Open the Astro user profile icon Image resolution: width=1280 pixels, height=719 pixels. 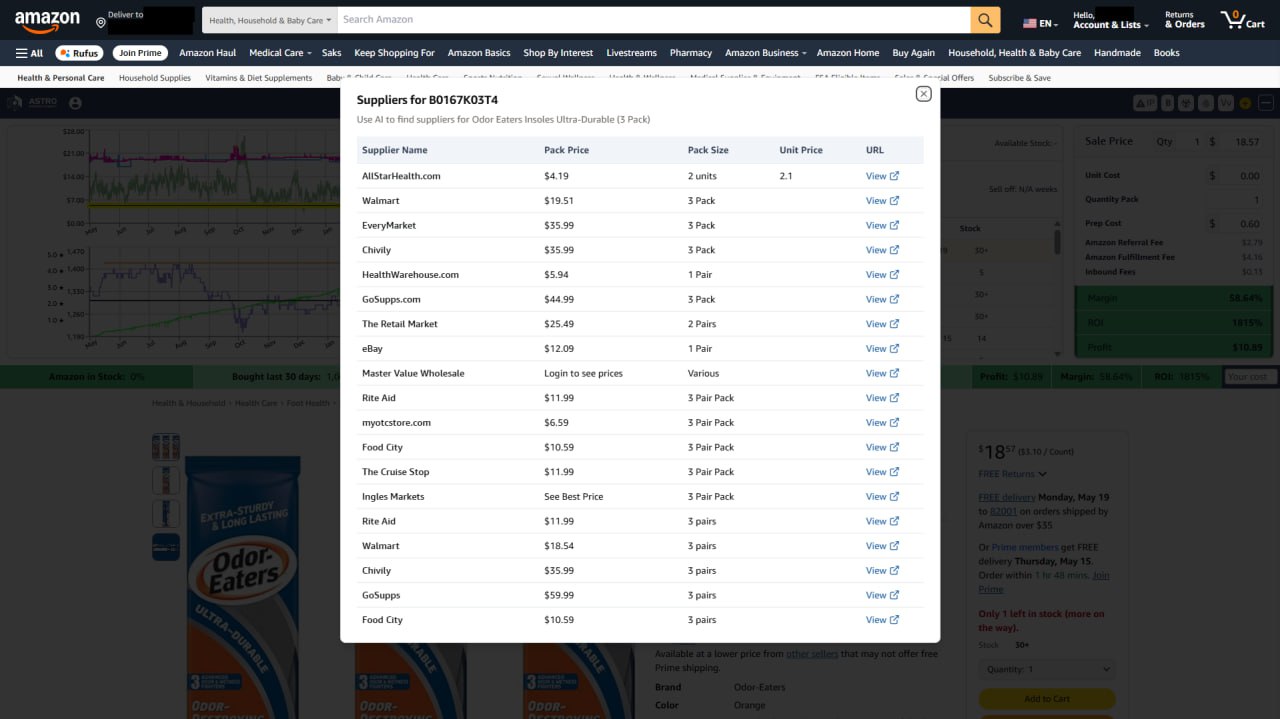pos(75,102)
